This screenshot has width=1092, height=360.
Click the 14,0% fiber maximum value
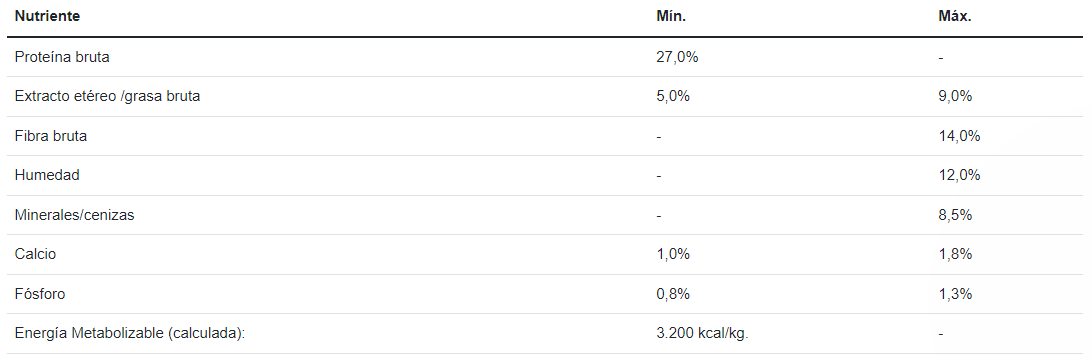pos(960,136)
